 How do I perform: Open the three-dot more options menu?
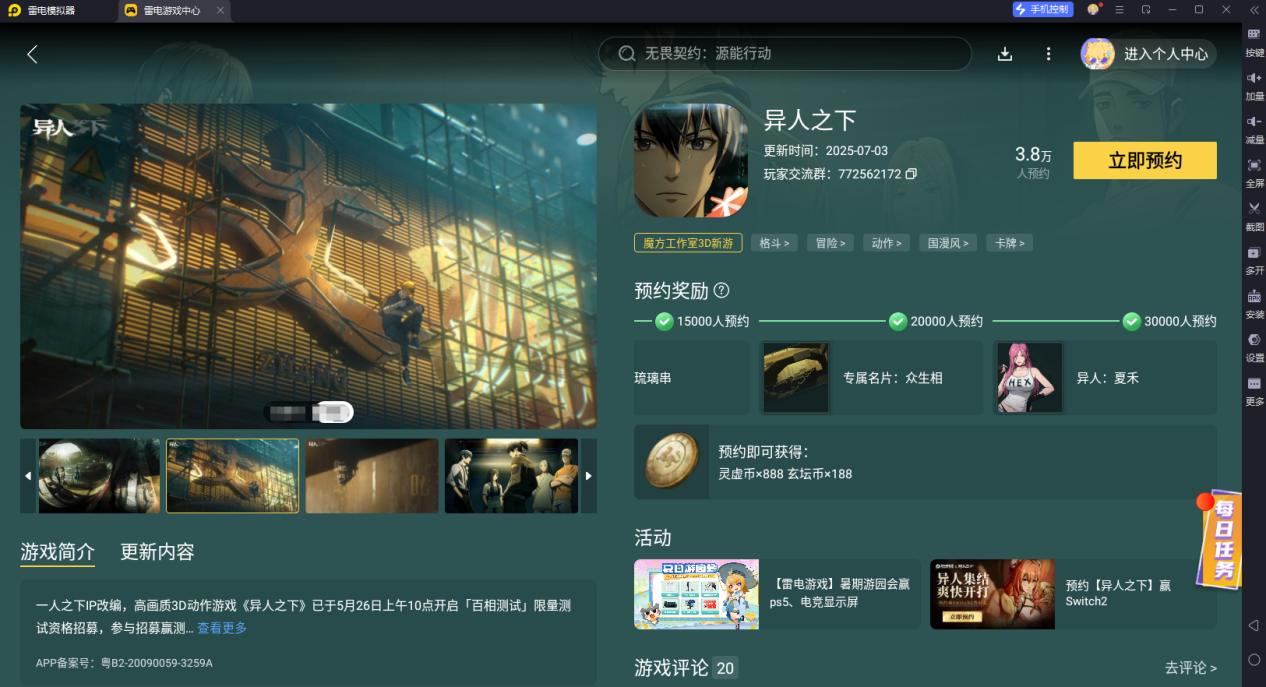pyautogui.click(x=1048, y=54)
